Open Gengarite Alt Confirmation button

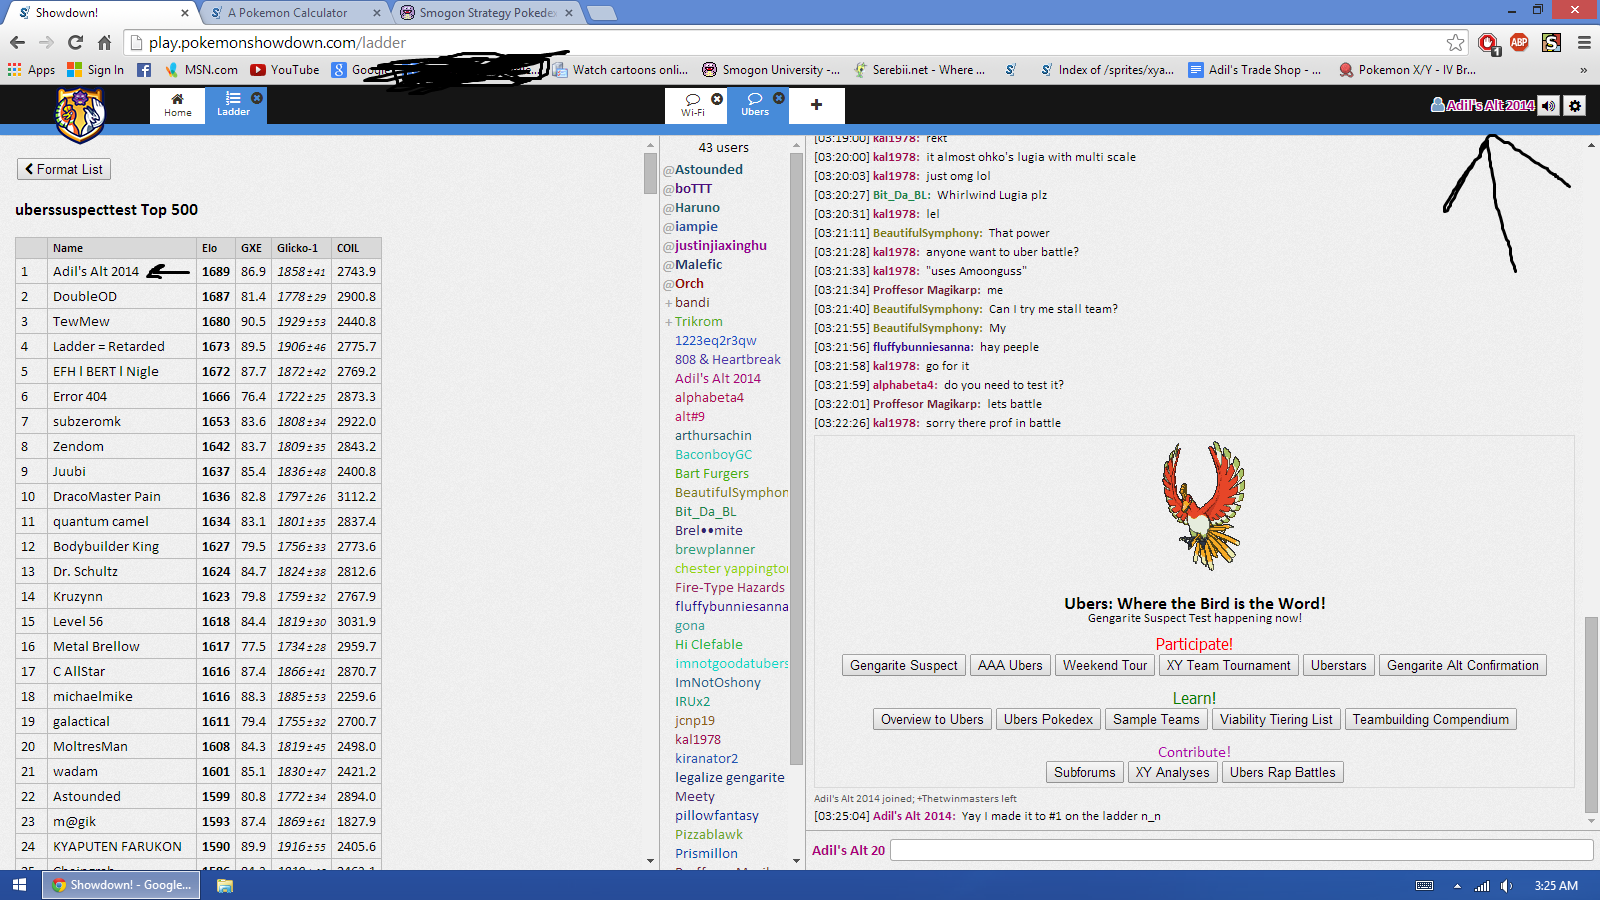coord(1463,665)
